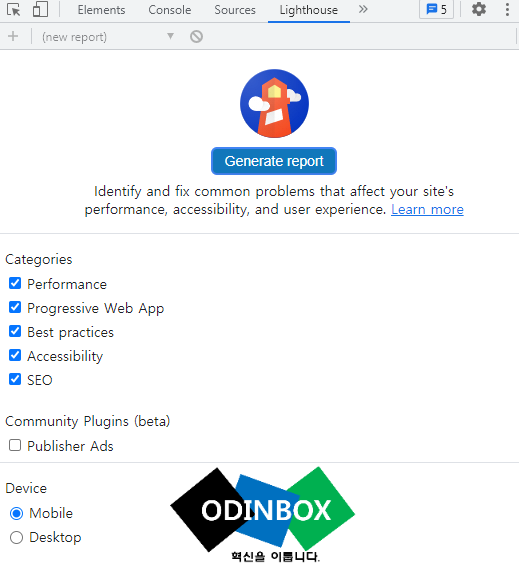Image resolution: width=519 pixels, height=577 pixels.
Task: Click the clear all circle-slash icon
Action: click(x=196, y=36)
